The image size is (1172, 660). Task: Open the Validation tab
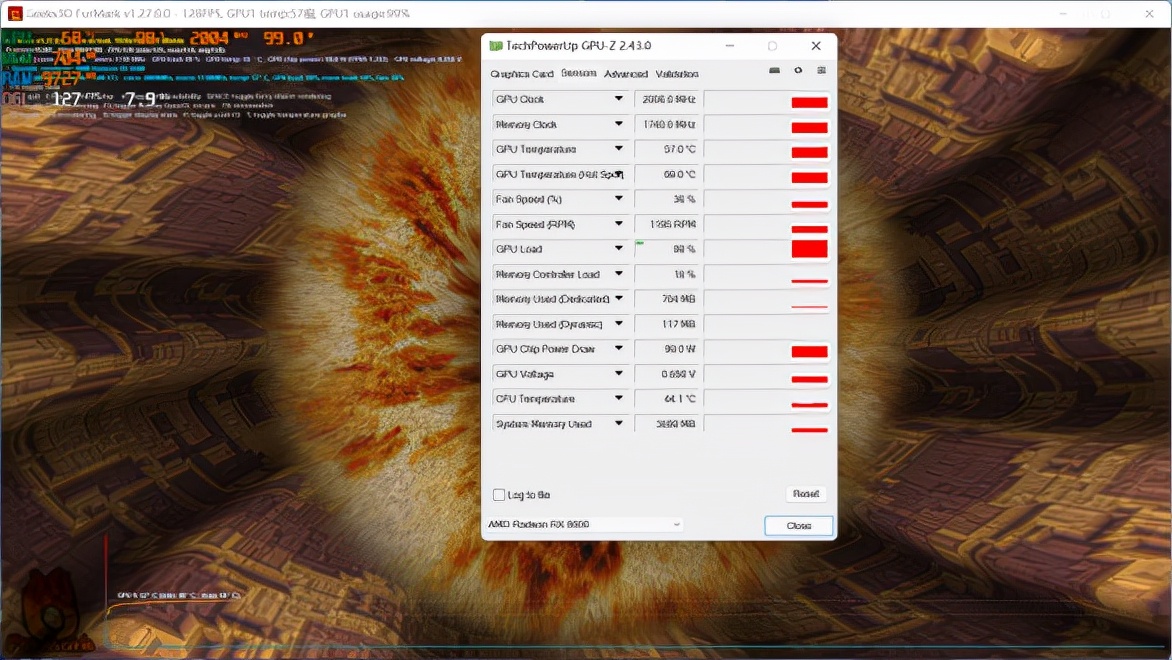(676, 74)
